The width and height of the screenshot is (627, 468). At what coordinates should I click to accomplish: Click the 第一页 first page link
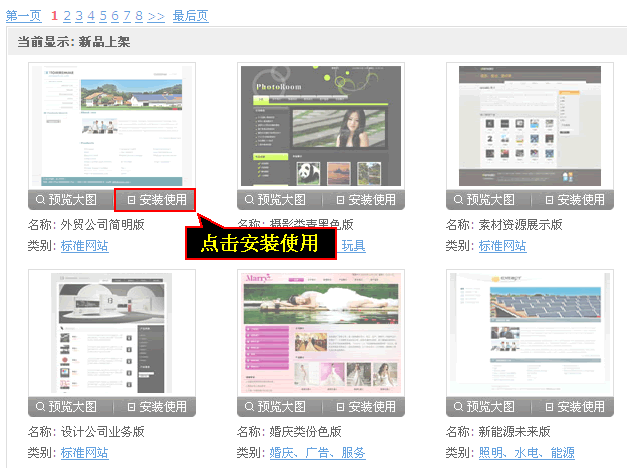click(23, 16)
